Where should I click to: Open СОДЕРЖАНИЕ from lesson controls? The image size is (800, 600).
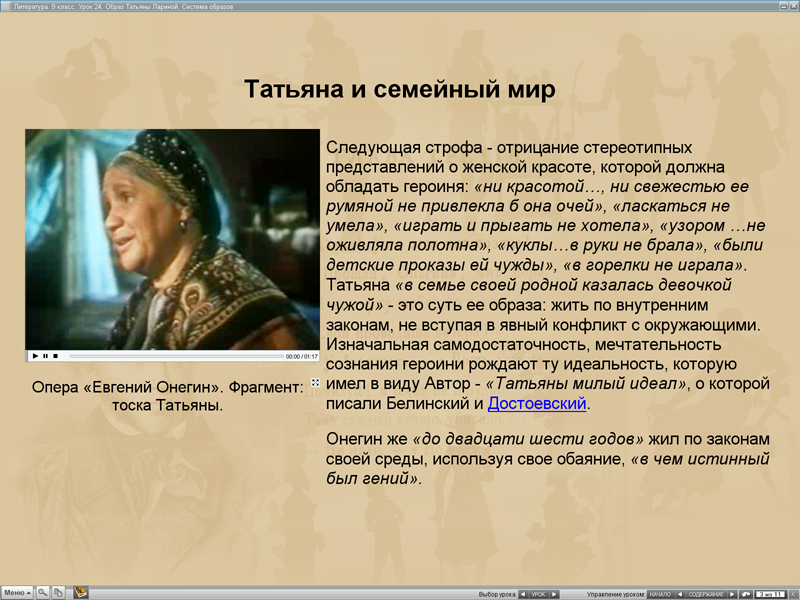708,590
